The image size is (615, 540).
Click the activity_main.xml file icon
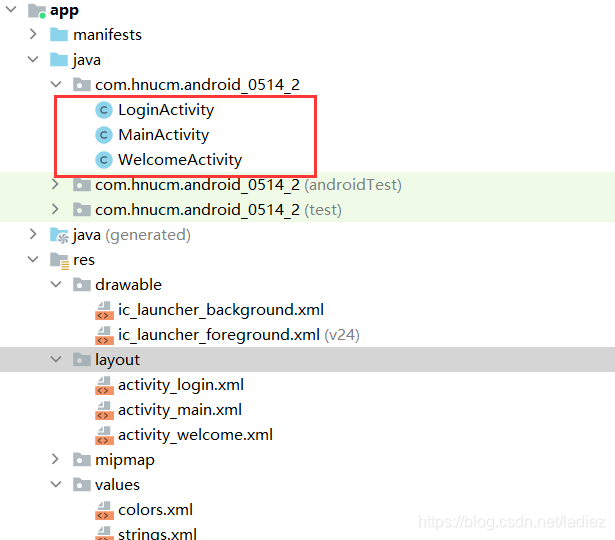tap(104, 411)
